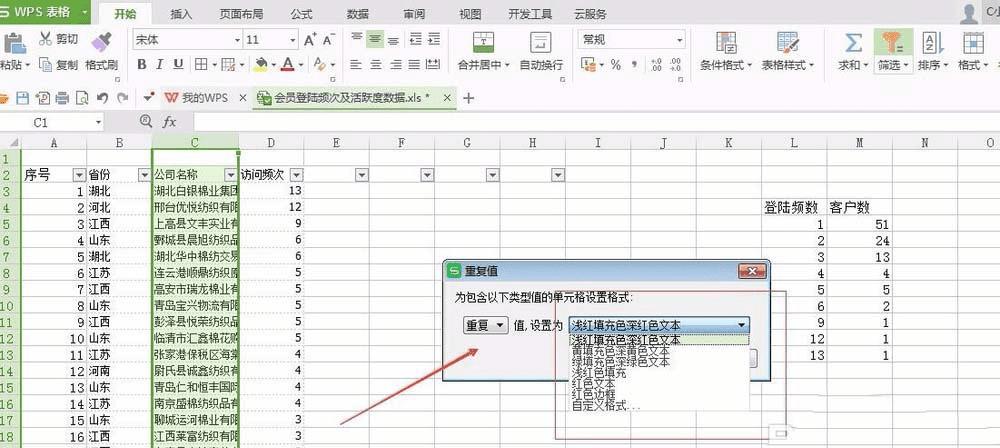Screen dimensions: 1000x448
Task: Toggle bold formatting (B)
Action: 142,64
